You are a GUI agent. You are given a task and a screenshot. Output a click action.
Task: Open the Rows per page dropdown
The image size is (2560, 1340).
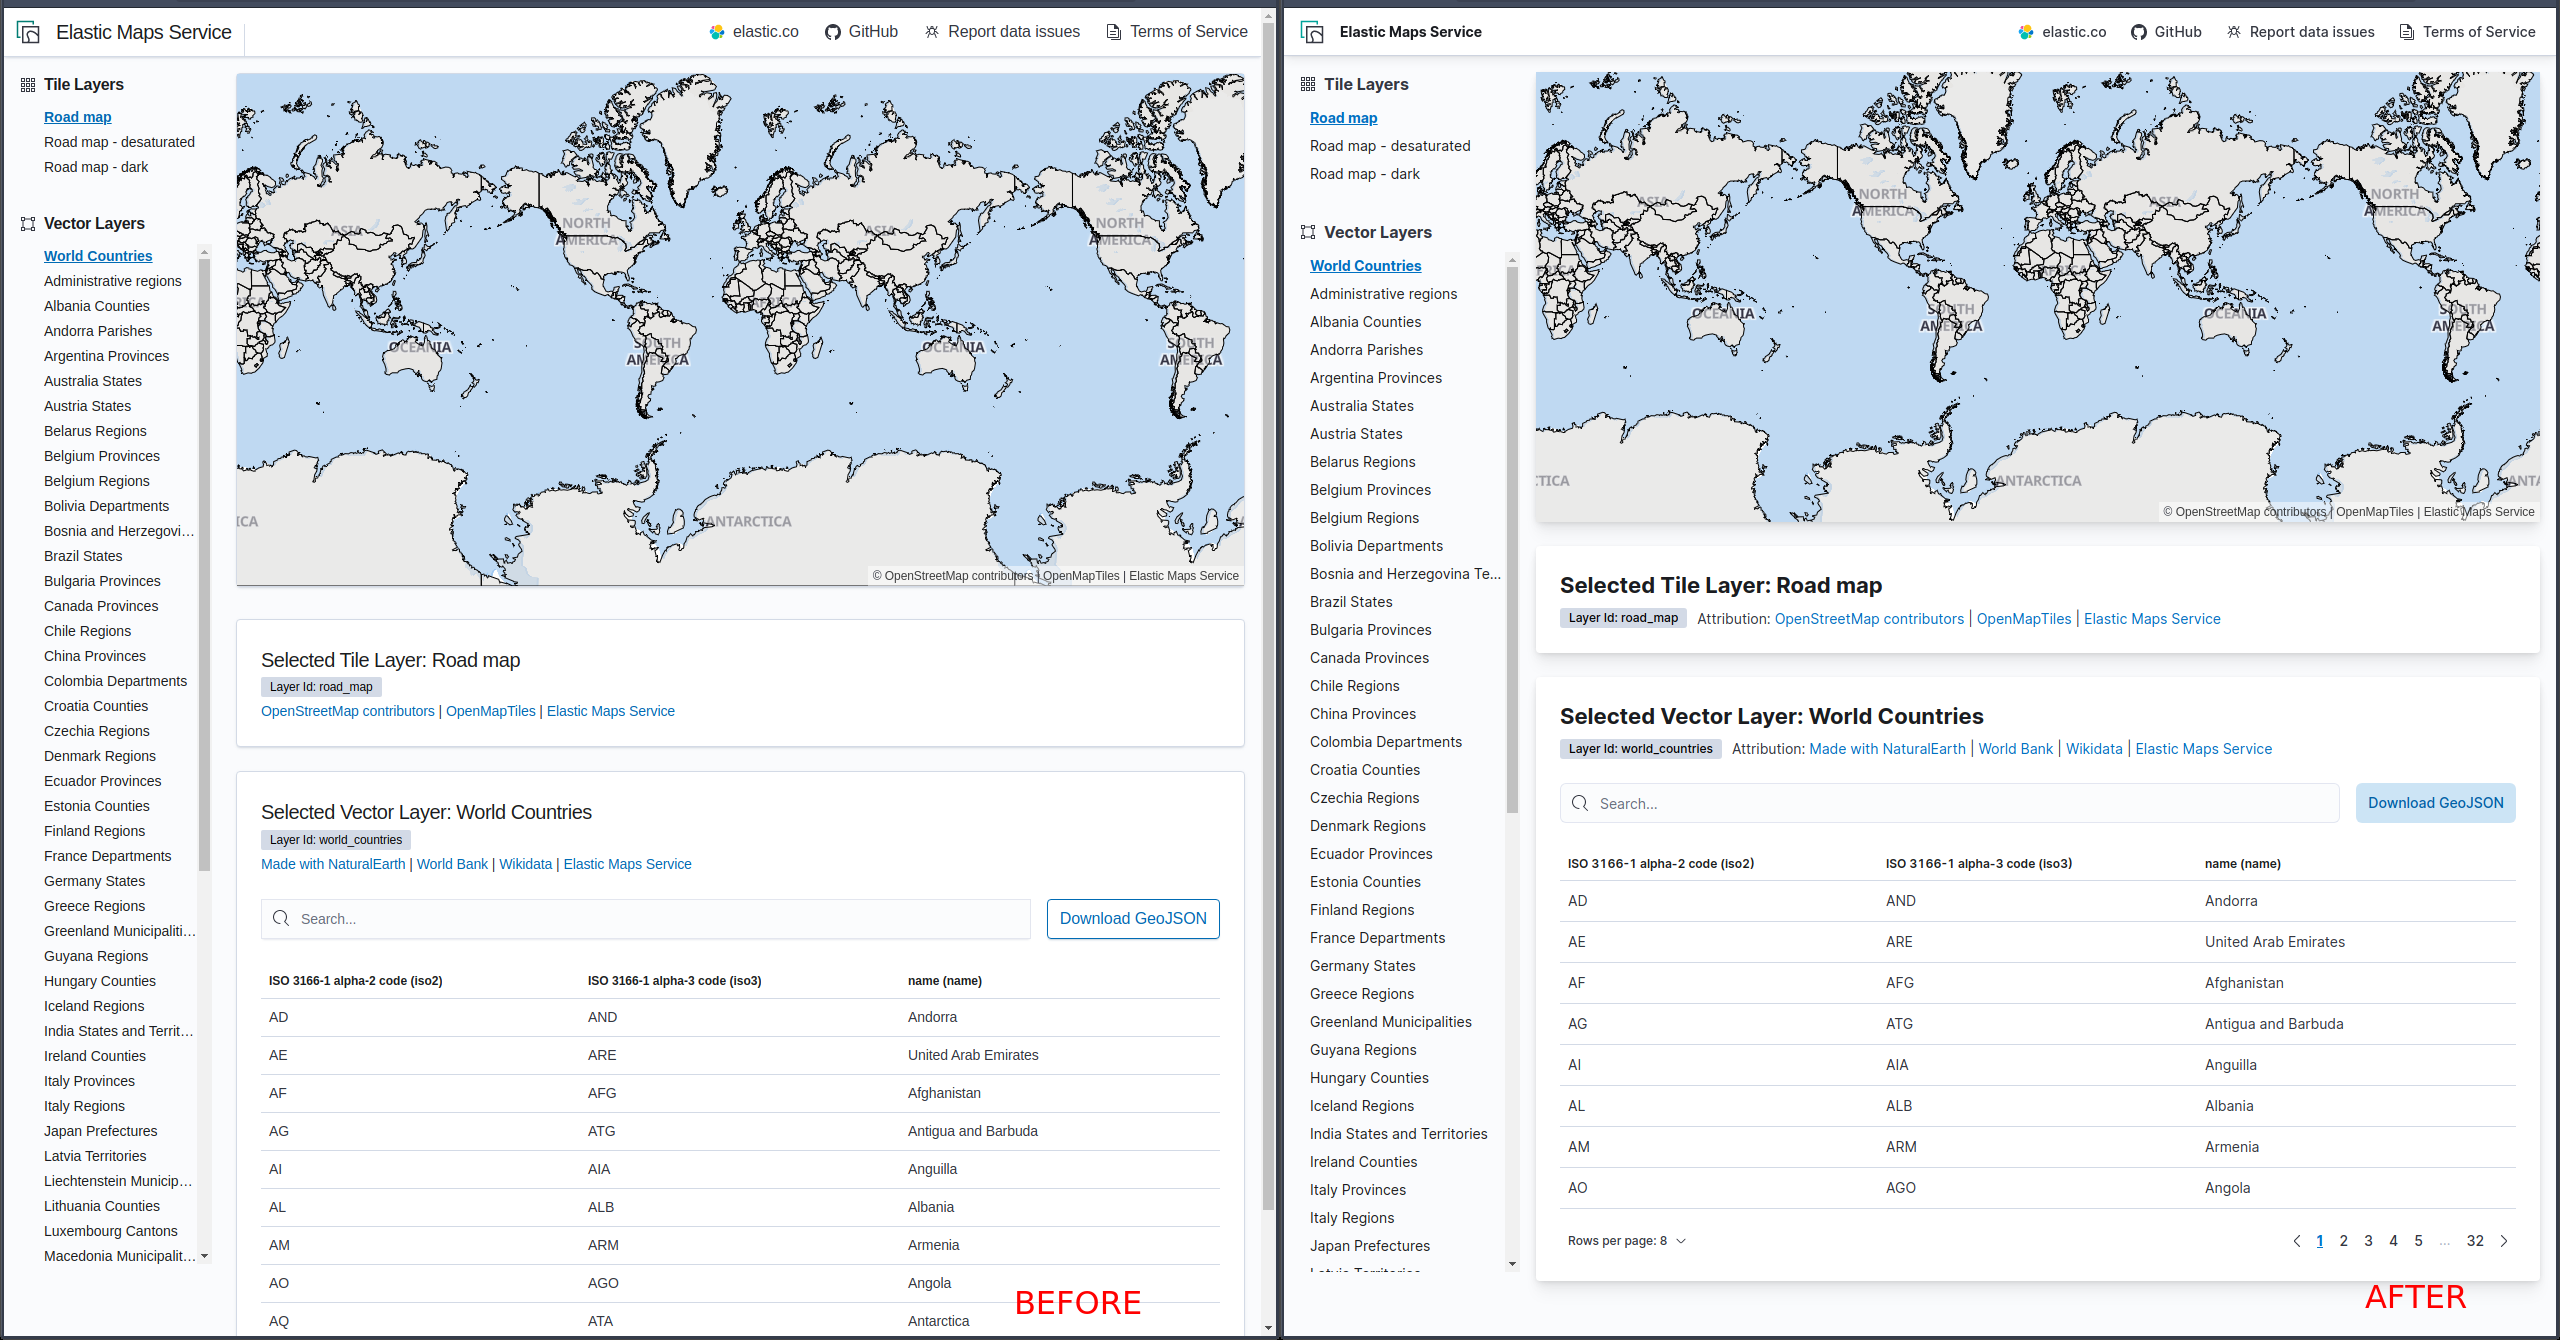click(1626, 1241)
